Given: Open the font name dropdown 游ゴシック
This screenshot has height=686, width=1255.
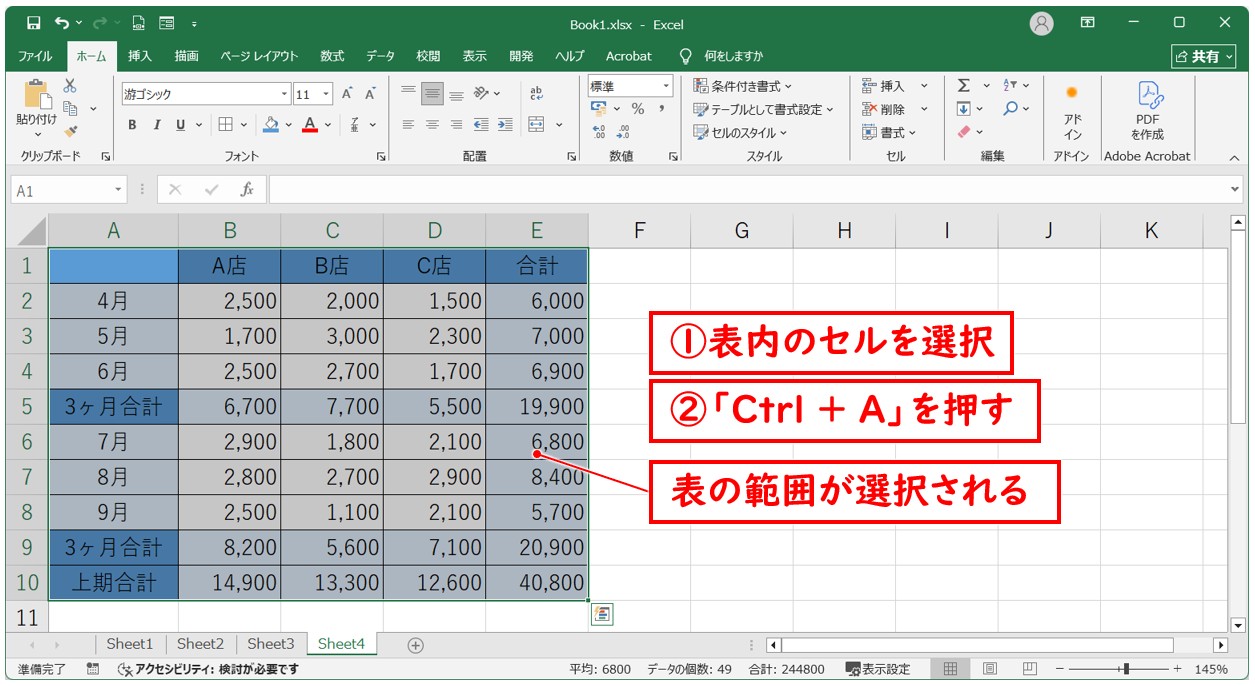Looking at the screenshot, I should click(x=285, y=94).
